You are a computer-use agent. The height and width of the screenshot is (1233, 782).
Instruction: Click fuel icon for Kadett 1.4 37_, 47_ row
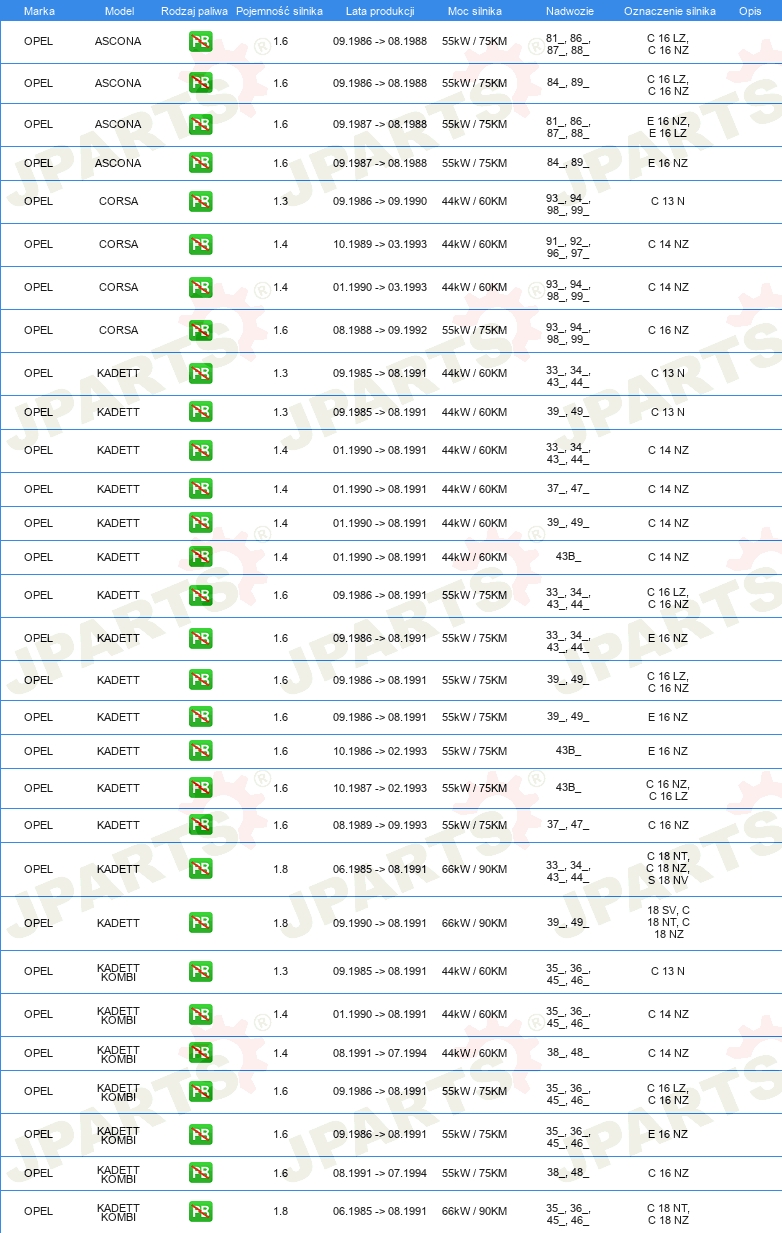tap(200, 489)
